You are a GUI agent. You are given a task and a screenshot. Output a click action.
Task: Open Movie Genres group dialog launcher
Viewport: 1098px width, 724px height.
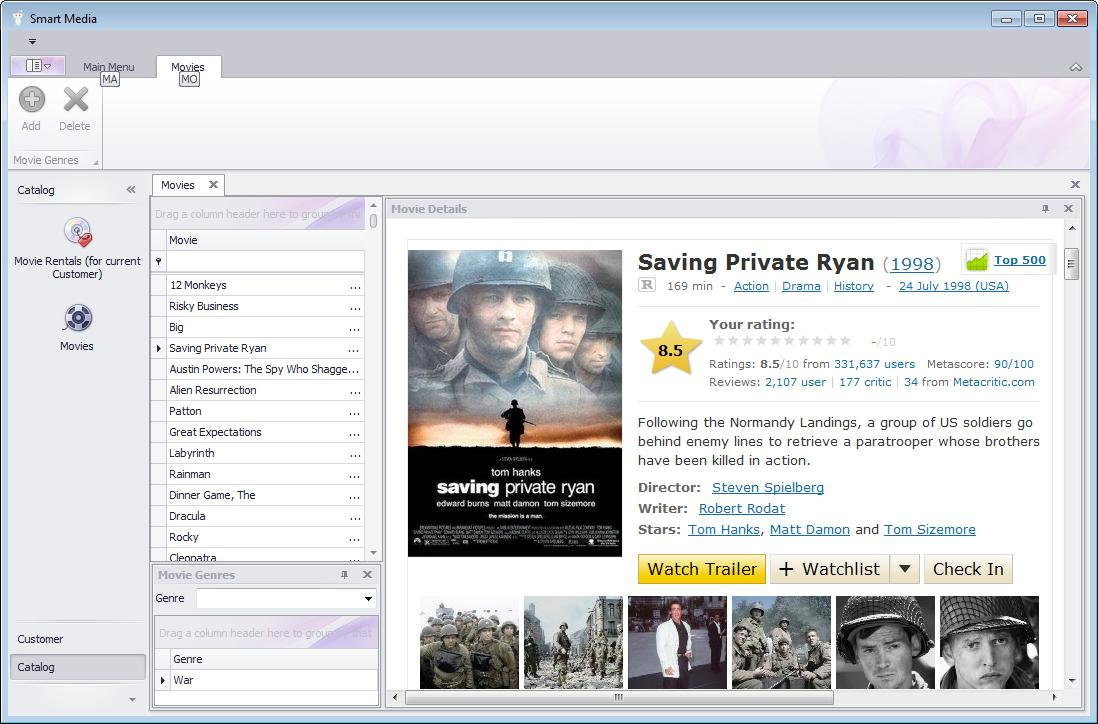tap(95, 162)
